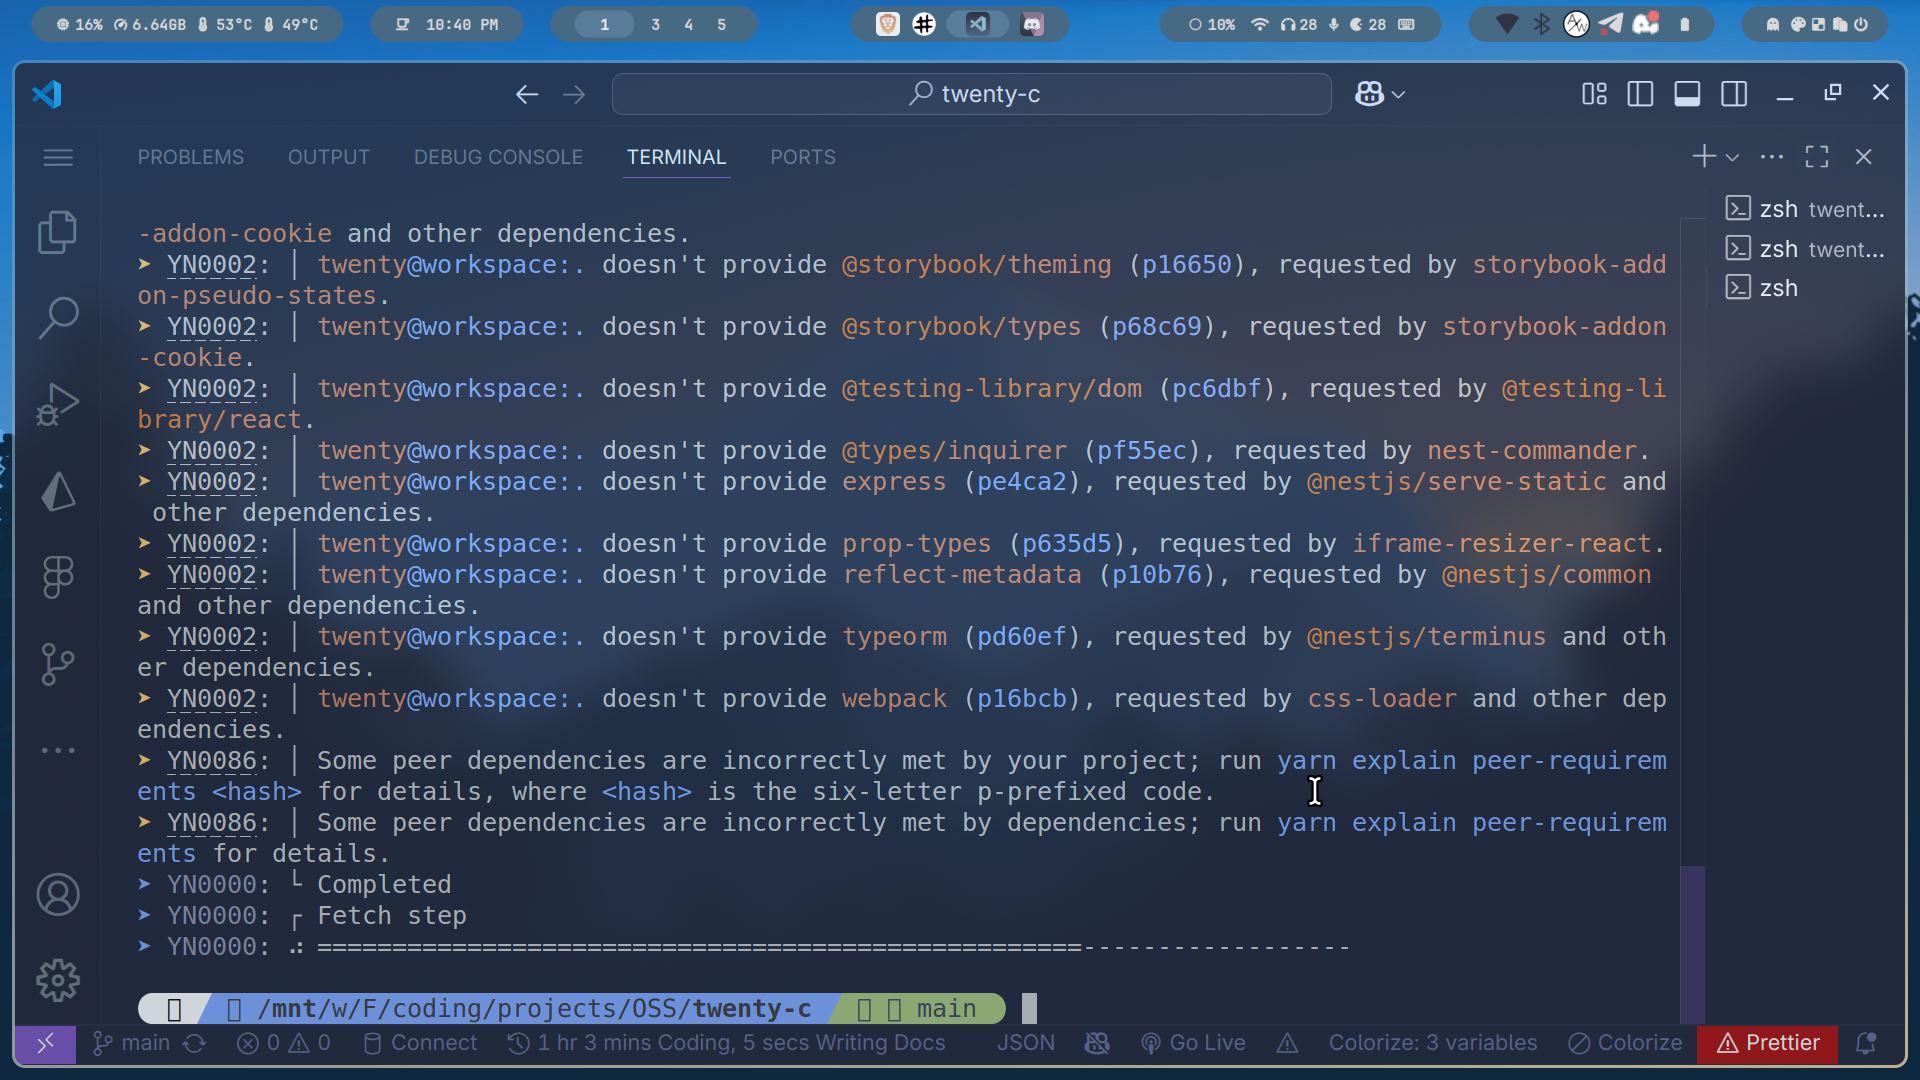The image size is (1920, 1080).
Task: Click the warning triangle status icon
Action: pos(1287,1043)
